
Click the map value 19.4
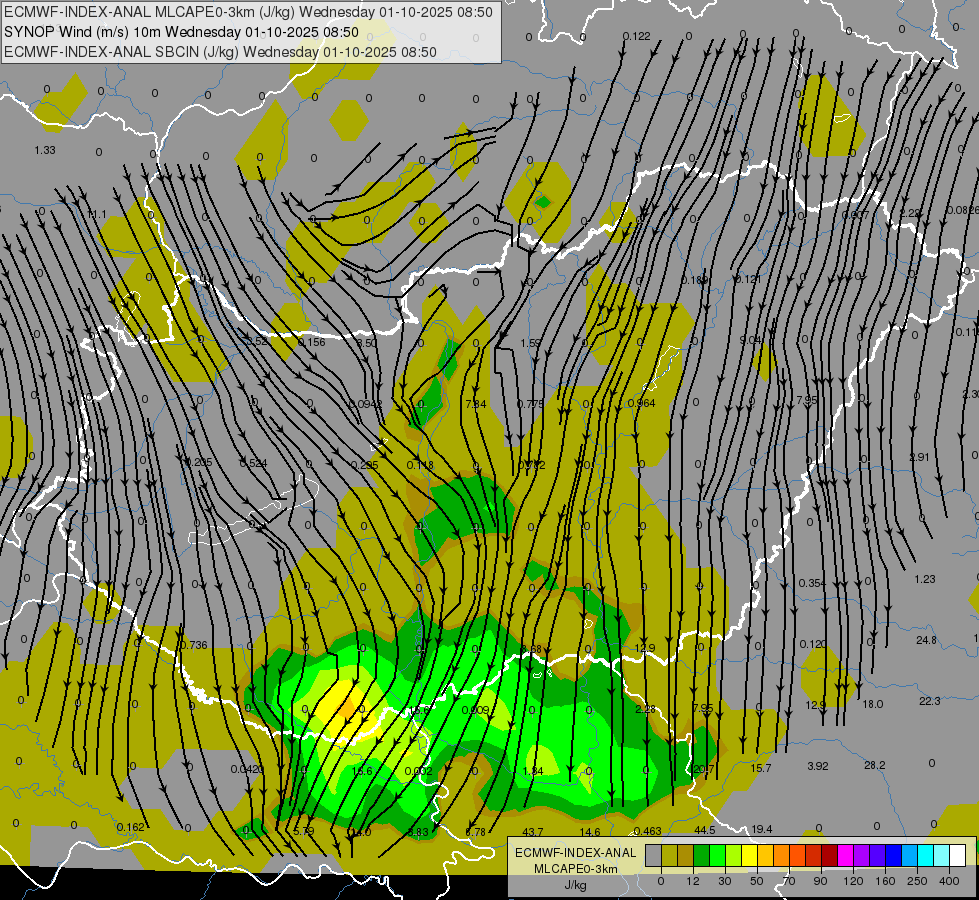[x=762, y=829]
